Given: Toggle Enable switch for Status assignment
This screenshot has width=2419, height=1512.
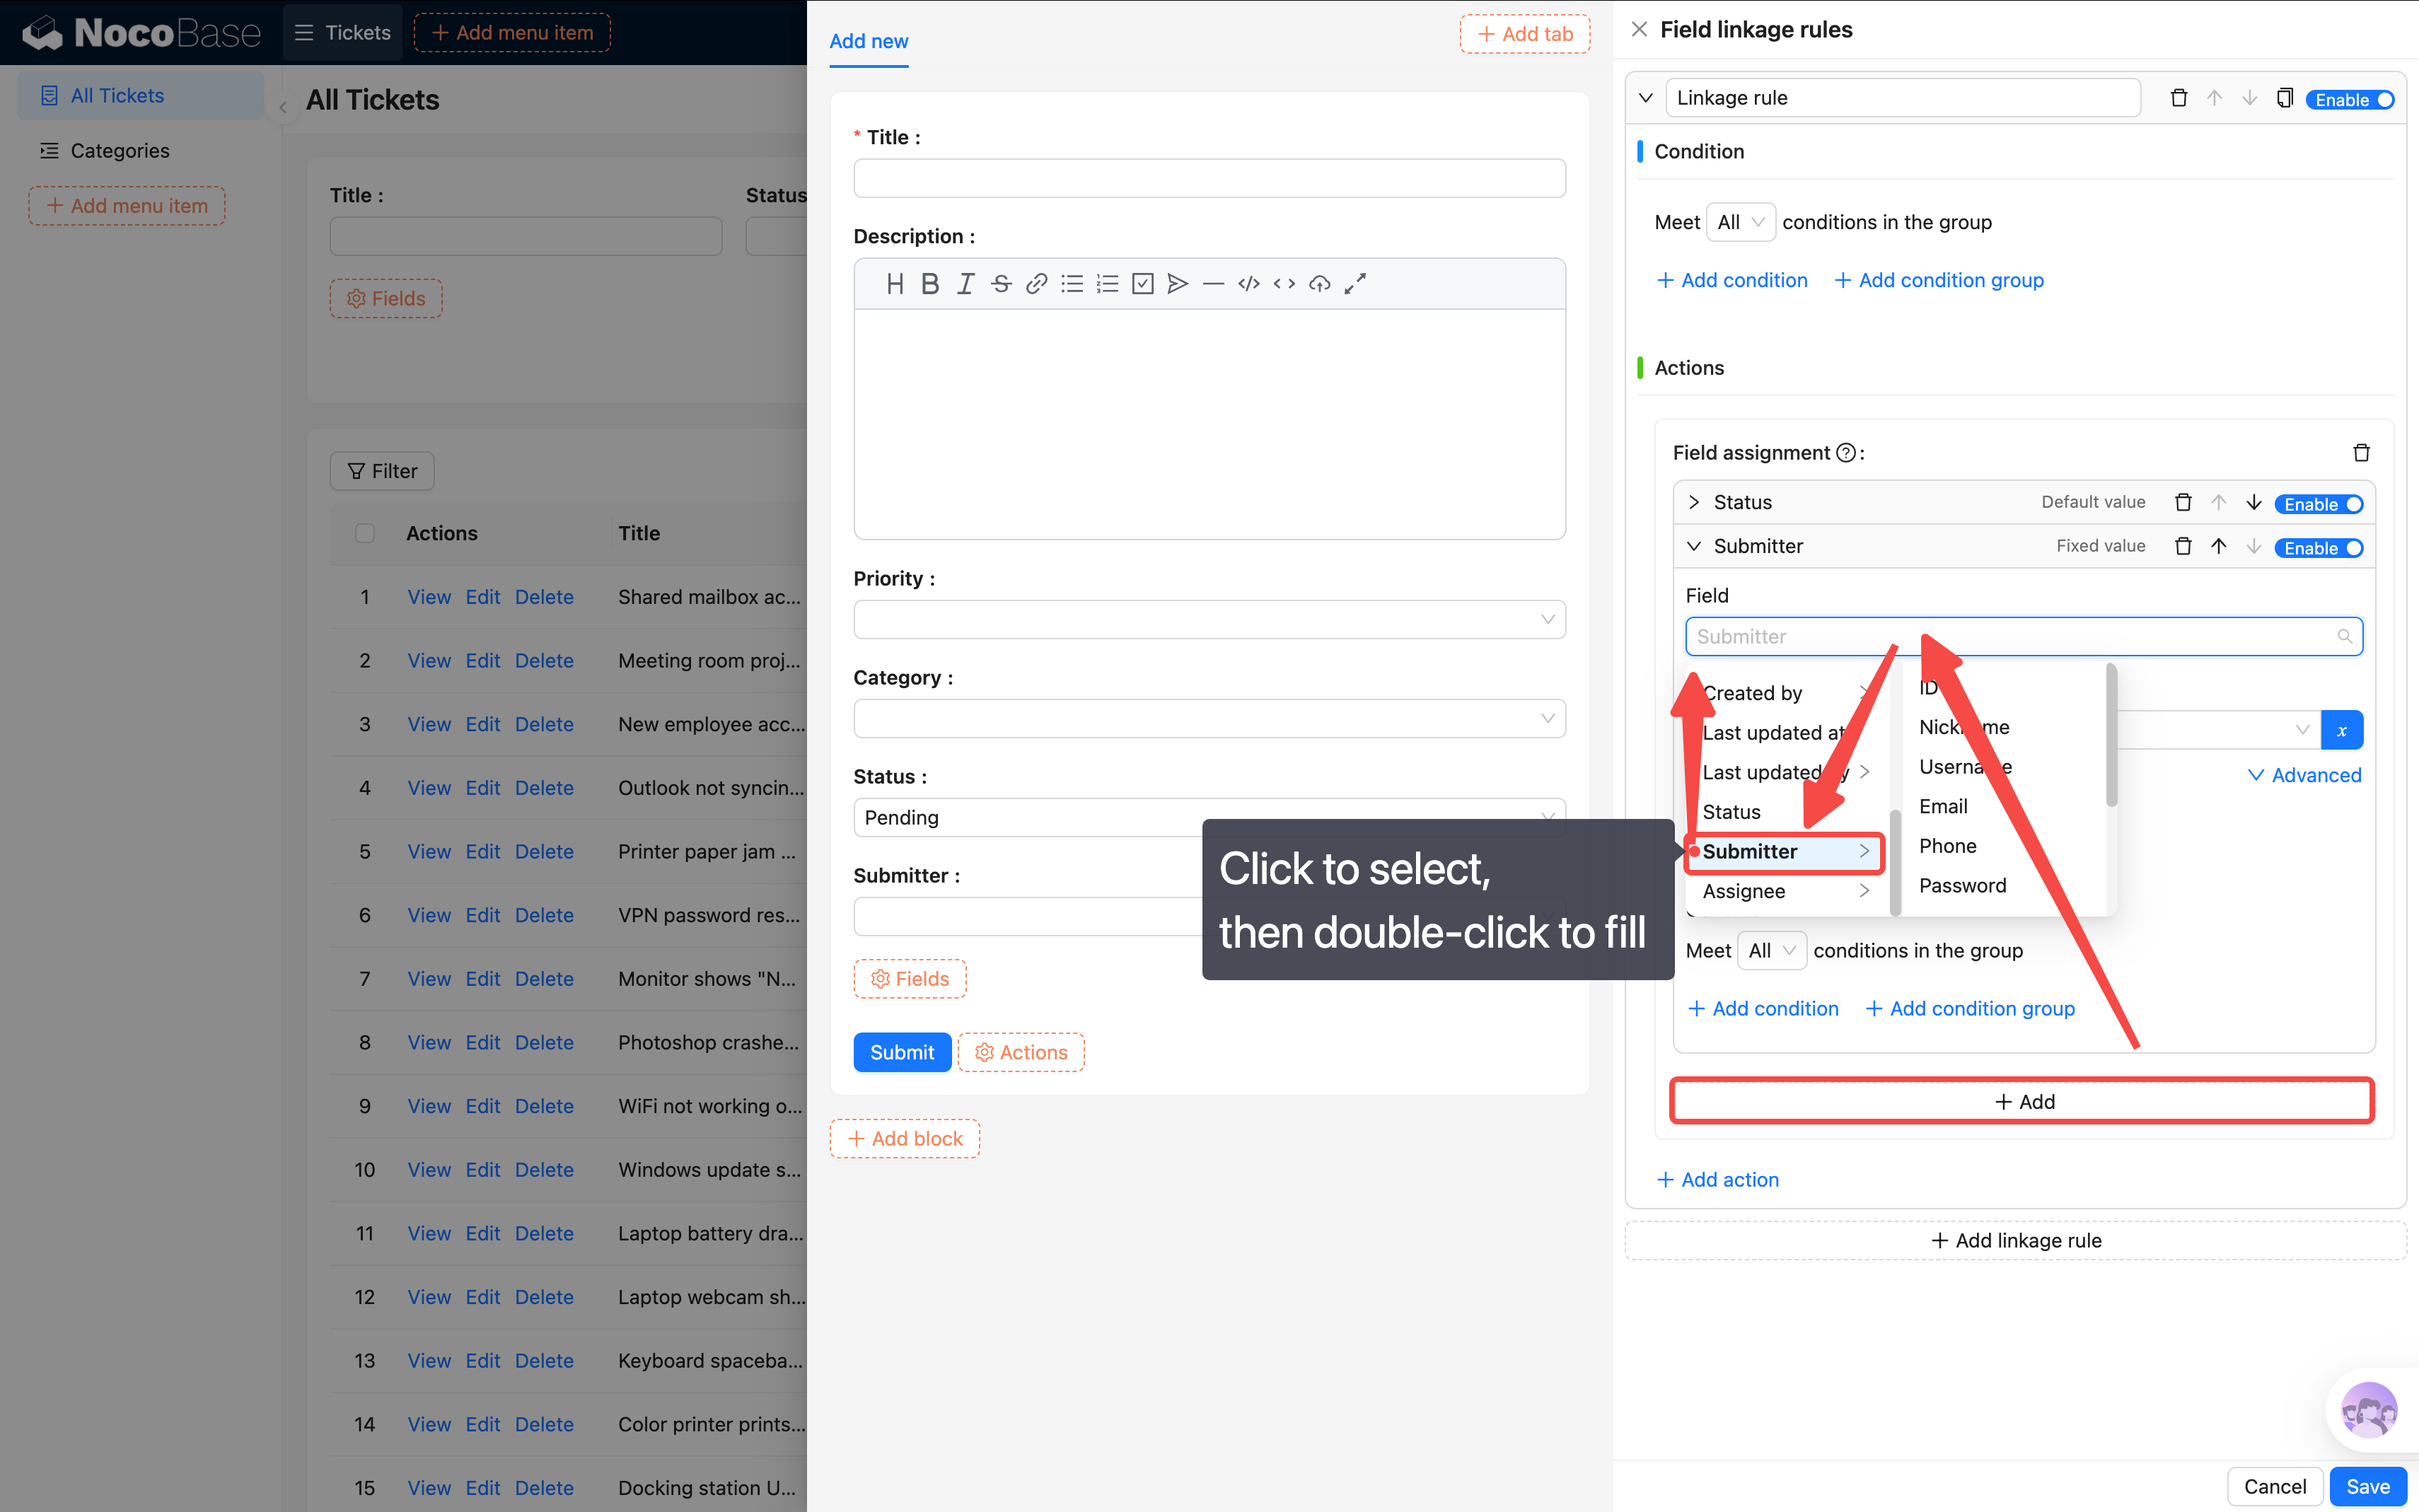Looking at the screenshot, I should [x=2319, y=504].
